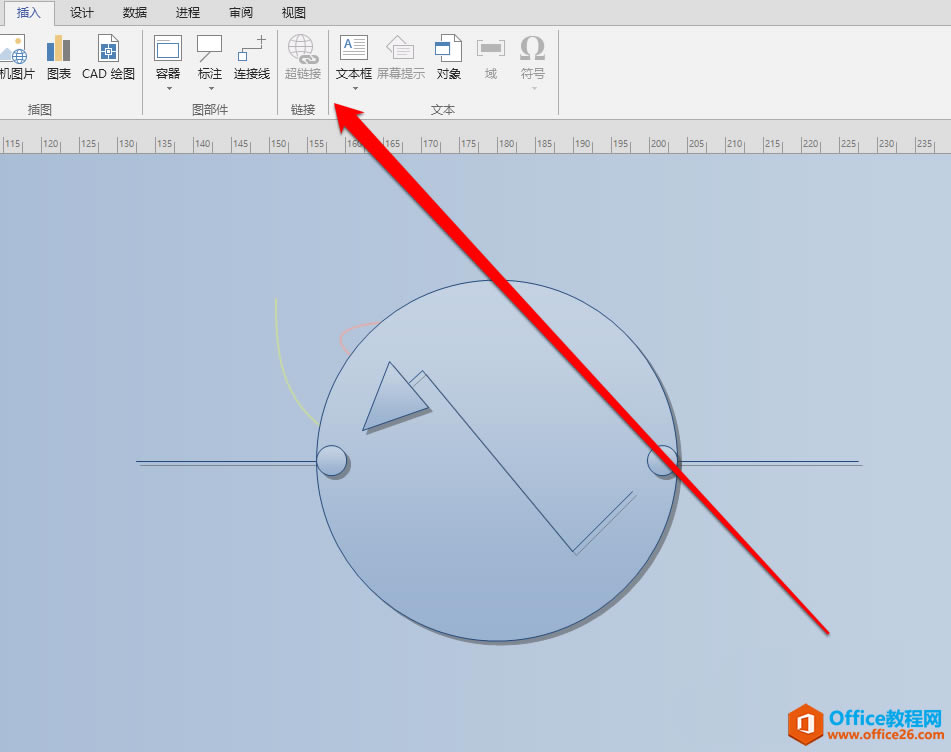Select the triangle shape inside the circle
951x752 pixels.
point(393,402)
